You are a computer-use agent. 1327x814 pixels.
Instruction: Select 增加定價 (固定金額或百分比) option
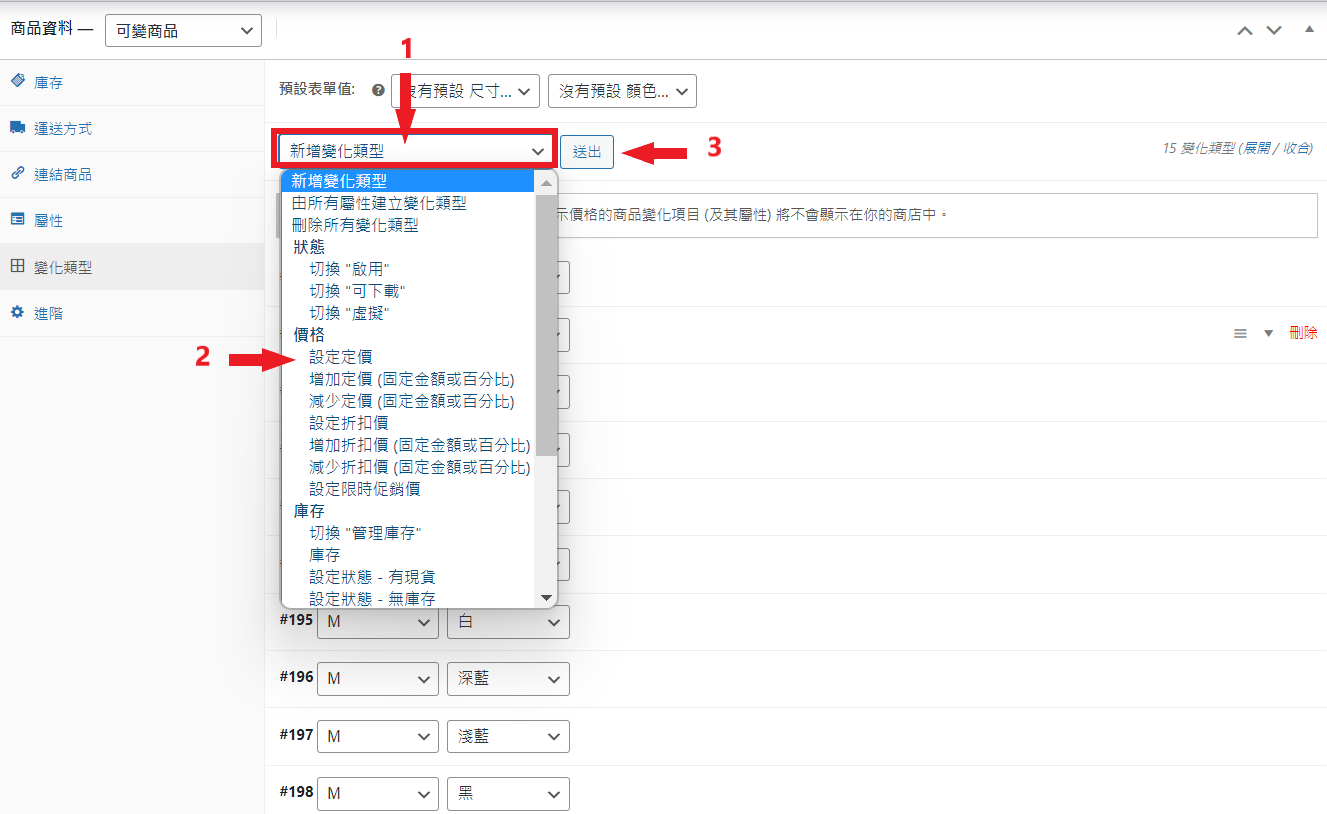tap(408, 379)
